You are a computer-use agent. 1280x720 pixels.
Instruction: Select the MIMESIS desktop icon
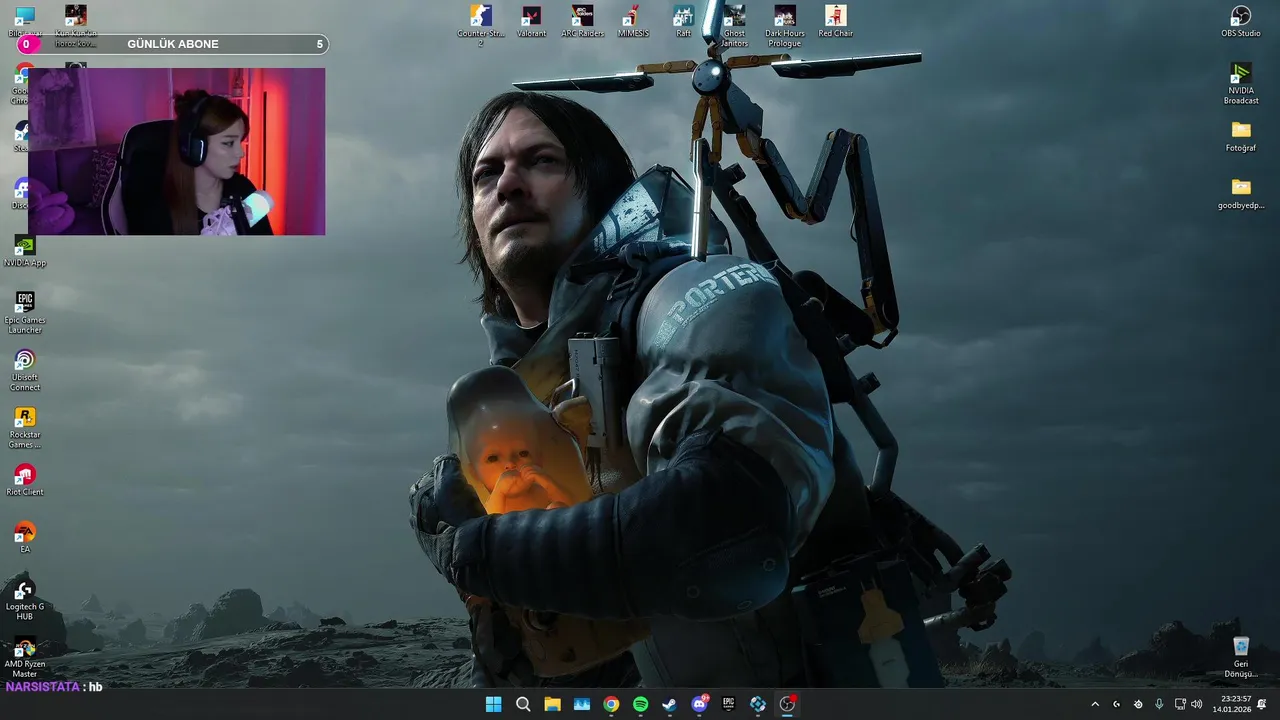click(x=632, y=22)
